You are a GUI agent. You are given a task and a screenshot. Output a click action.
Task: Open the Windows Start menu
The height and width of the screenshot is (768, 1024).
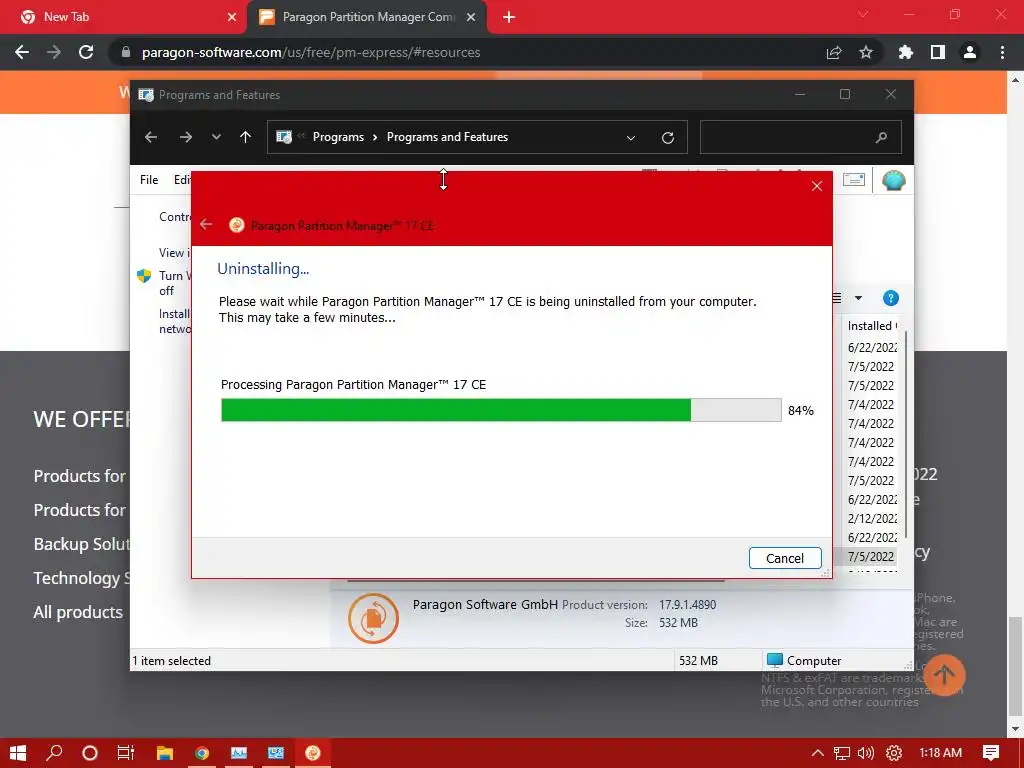point(18,753)
